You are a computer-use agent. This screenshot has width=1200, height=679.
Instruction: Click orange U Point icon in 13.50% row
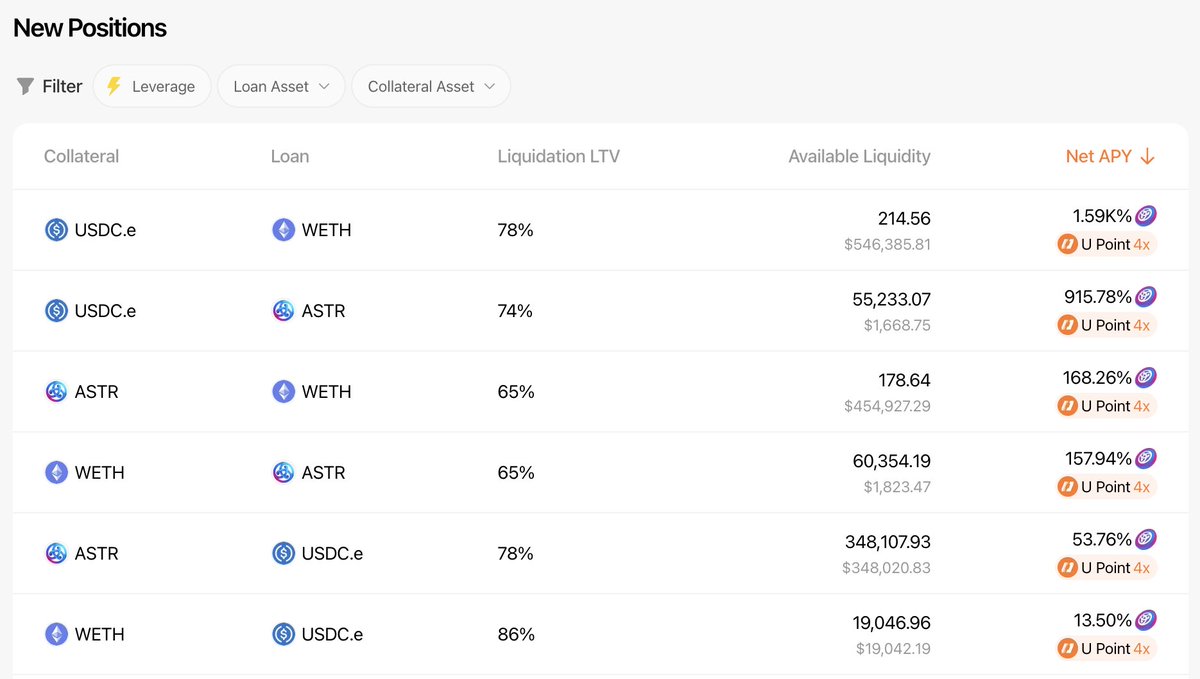(1068, 649)
